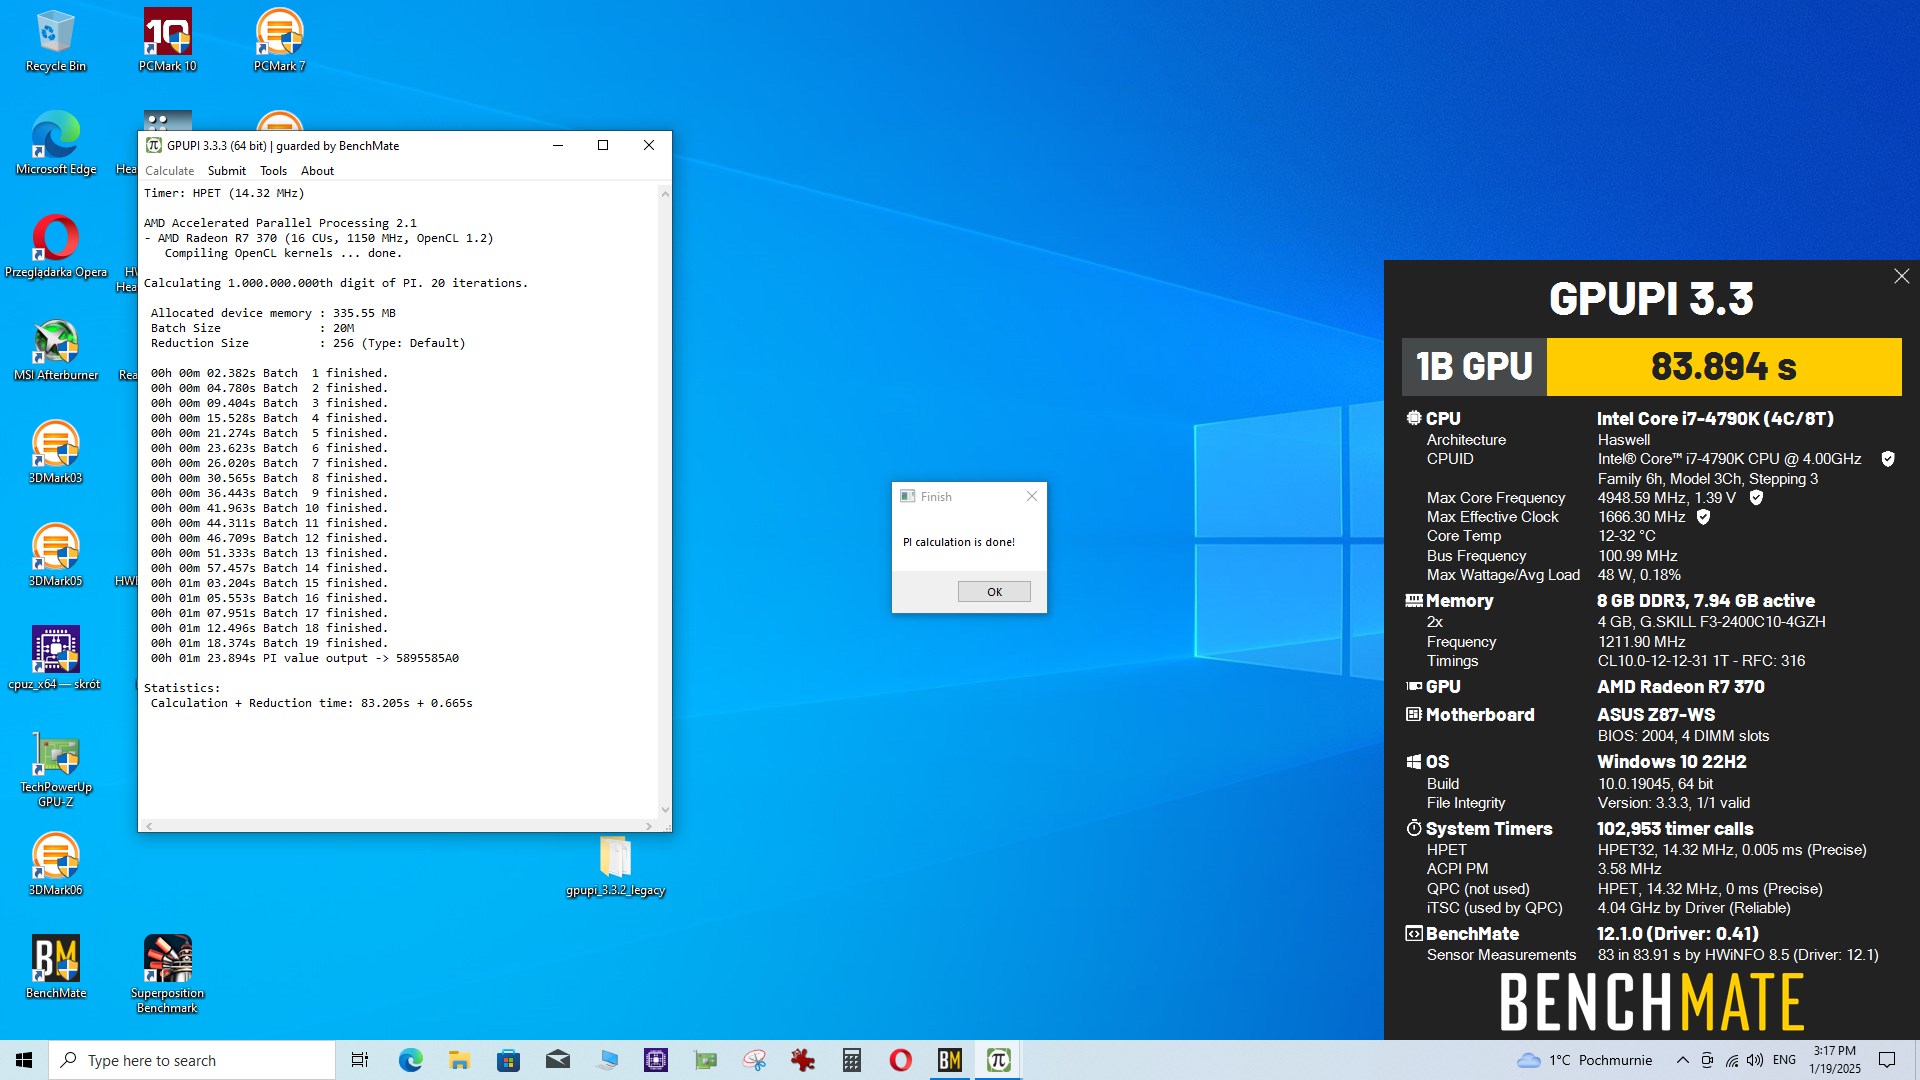Click right arrow of GPUPI horizontal scrollbar
Image resolution: width=1920 pixels, height=1080 pixels.
point(649,826)
